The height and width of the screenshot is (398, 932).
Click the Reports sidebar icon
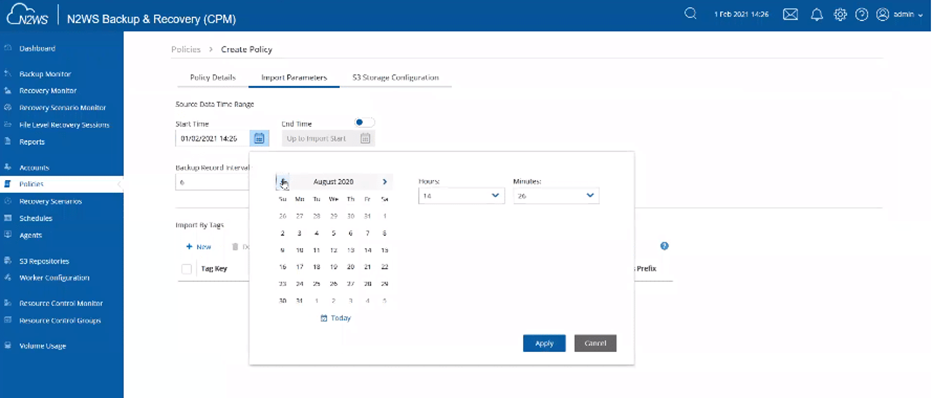point(8,142)
